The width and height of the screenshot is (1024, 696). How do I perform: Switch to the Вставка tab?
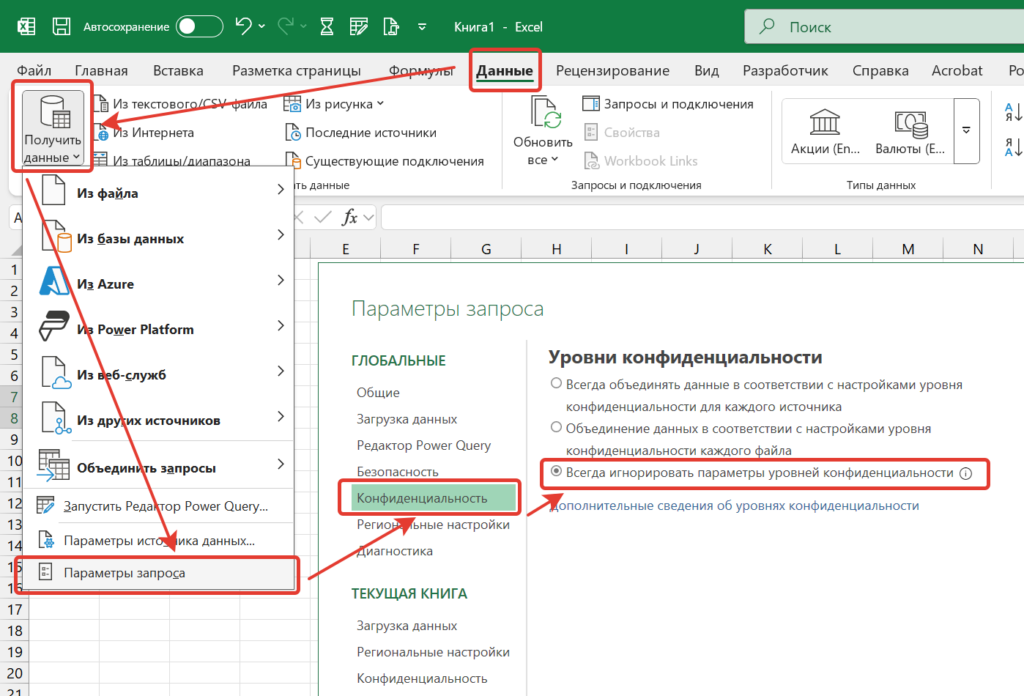(178, 71)
